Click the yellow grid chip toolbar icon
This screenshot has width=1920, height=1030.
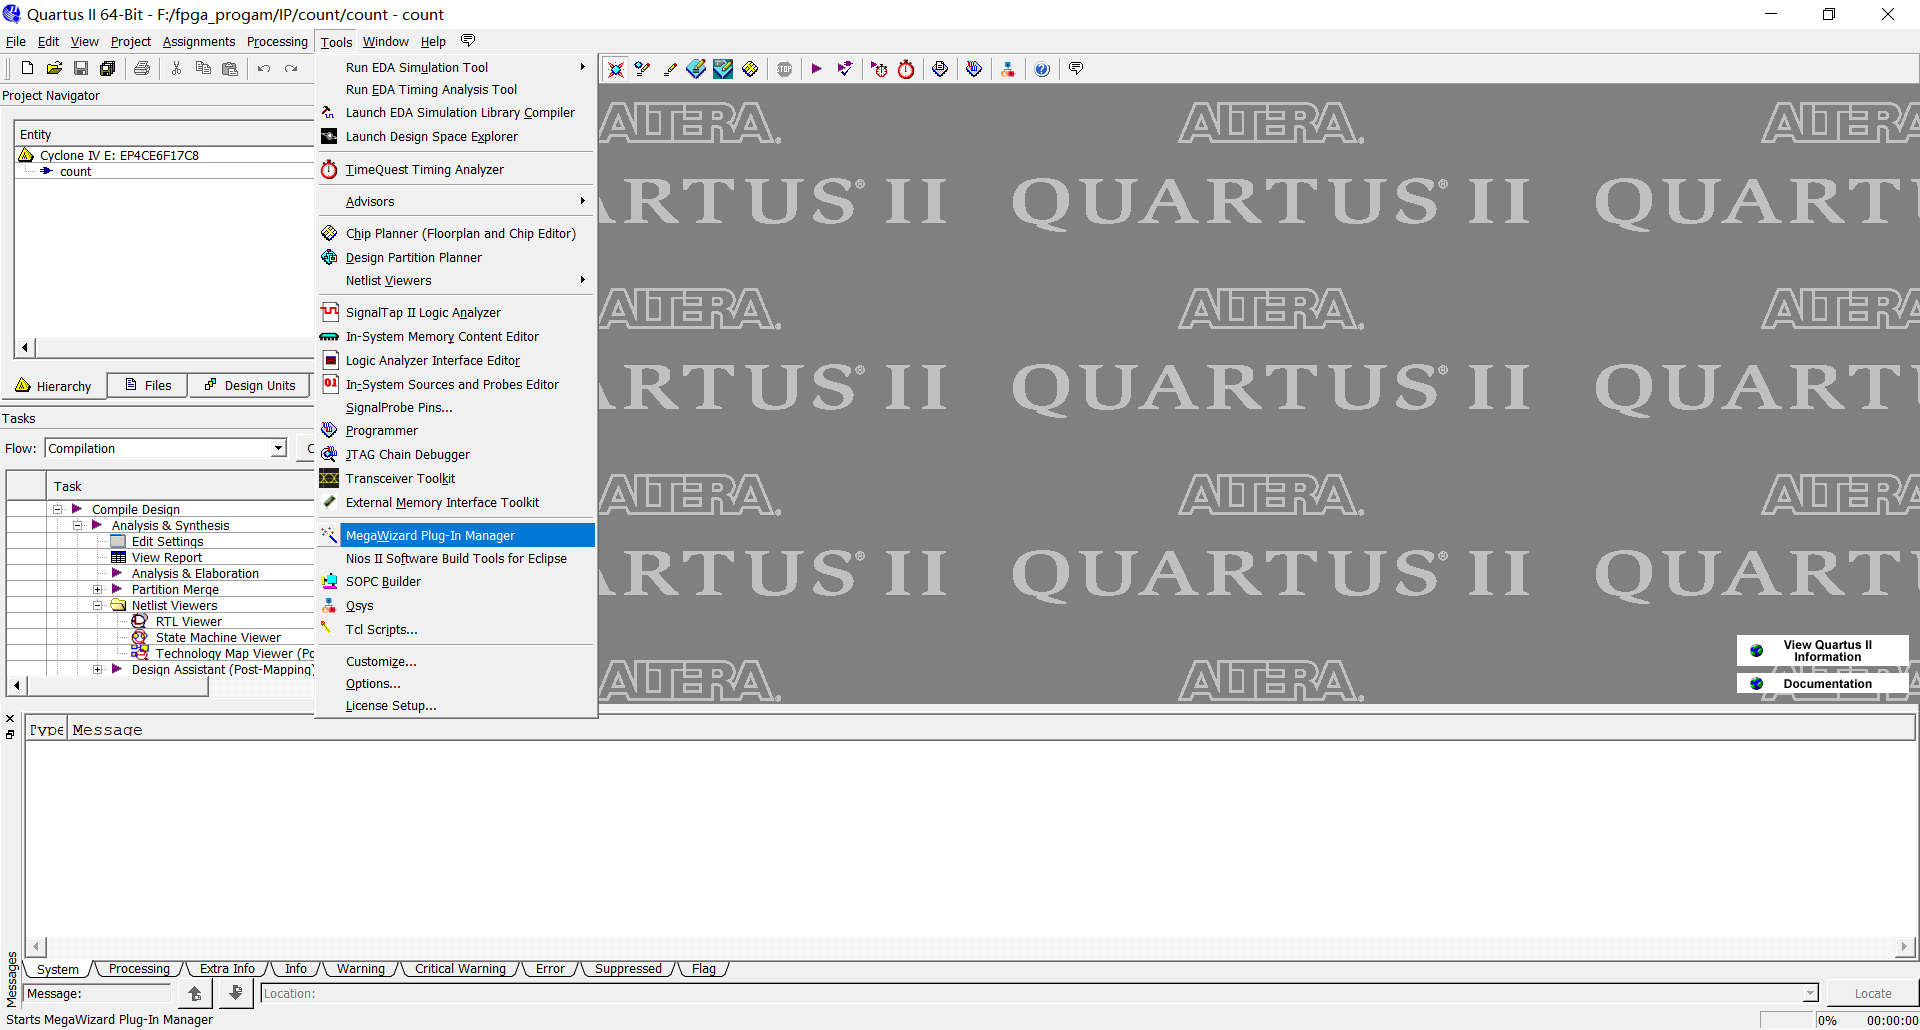coord(750,69)
